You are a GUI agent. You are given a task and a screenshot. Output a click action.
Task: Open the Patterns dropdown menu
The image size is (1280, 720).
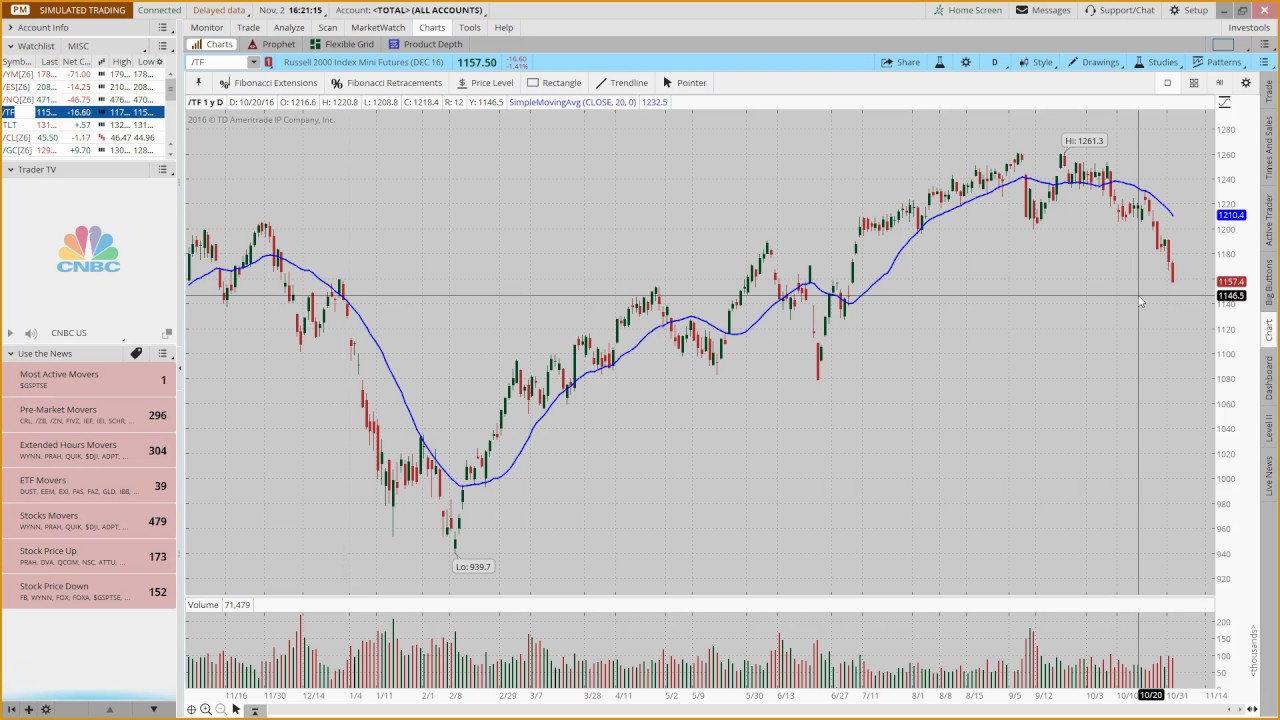[1217, 62]
